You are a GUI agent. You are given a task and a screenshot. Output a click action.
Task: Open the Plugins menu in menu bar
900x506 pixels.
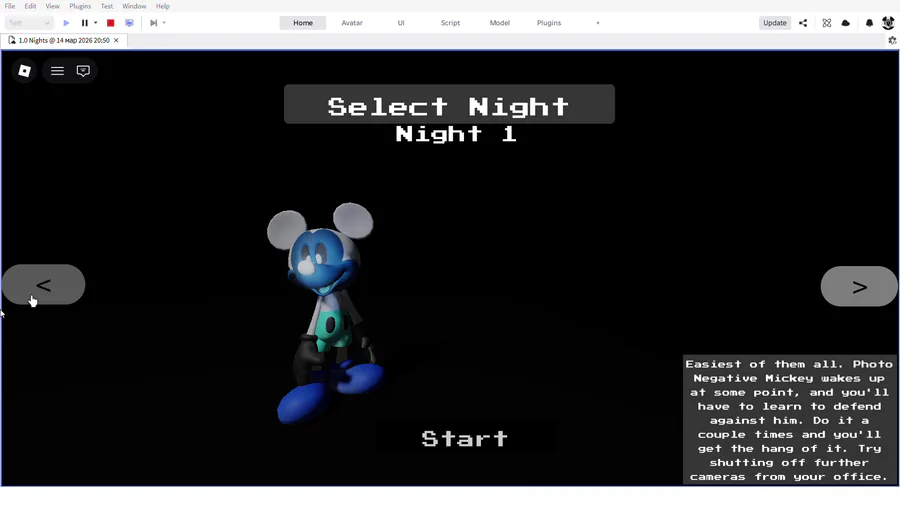[x=80, y=6]
